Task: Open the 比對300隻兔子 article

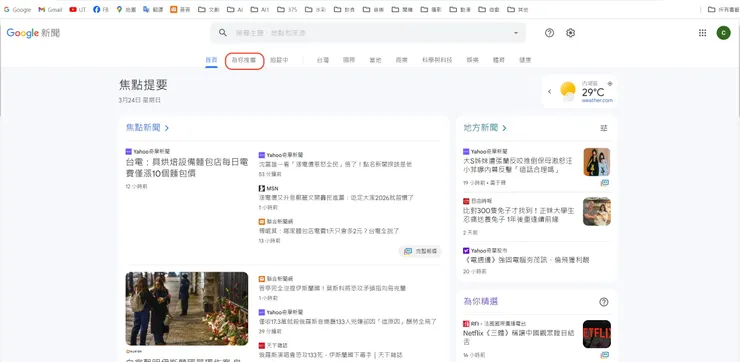Action: click(x=519, y=216)
